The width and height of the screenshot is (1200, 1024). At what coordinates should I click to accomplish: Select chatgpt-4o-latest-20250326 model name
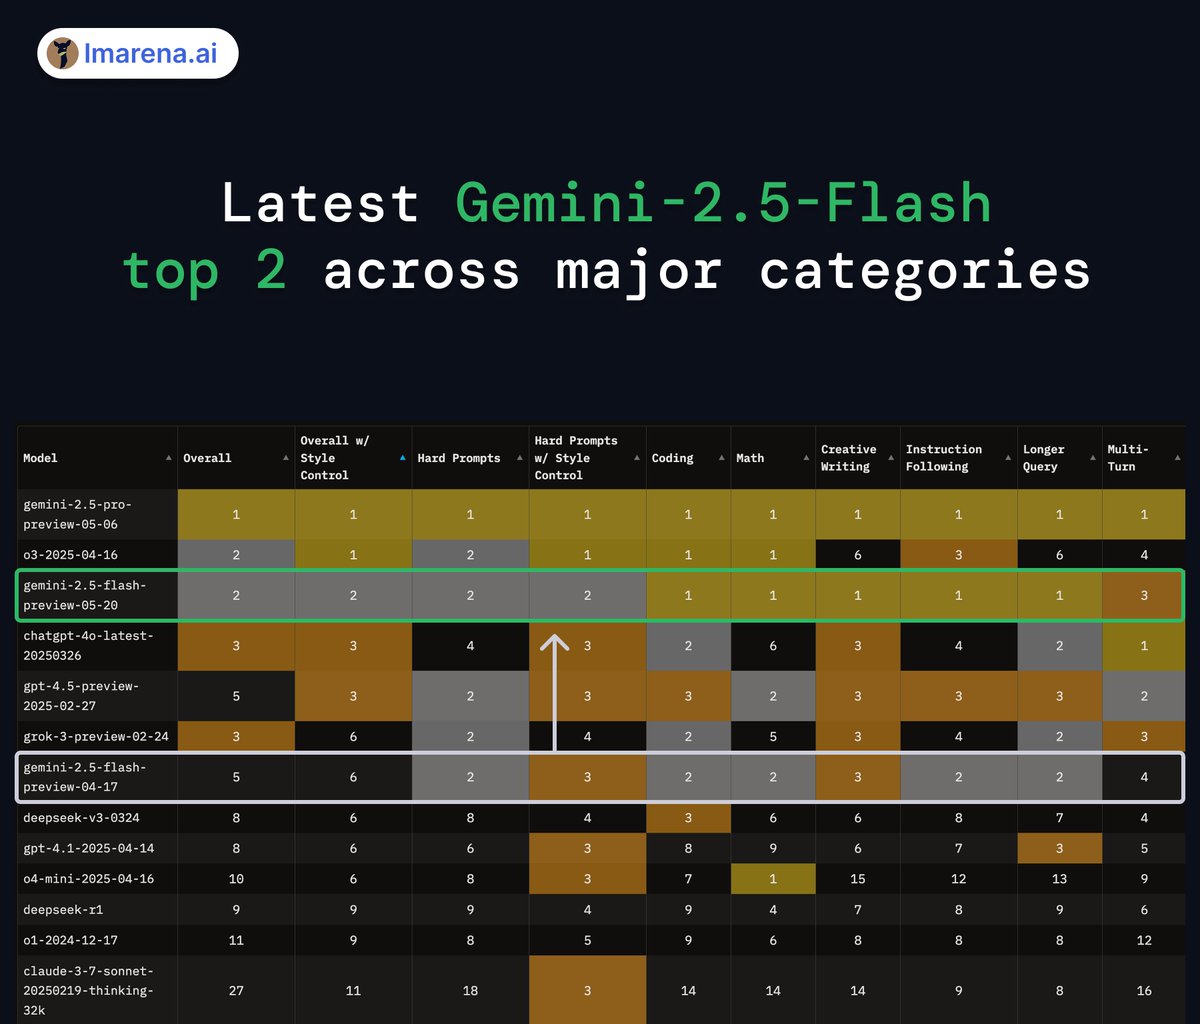click(x=88, y=645)
